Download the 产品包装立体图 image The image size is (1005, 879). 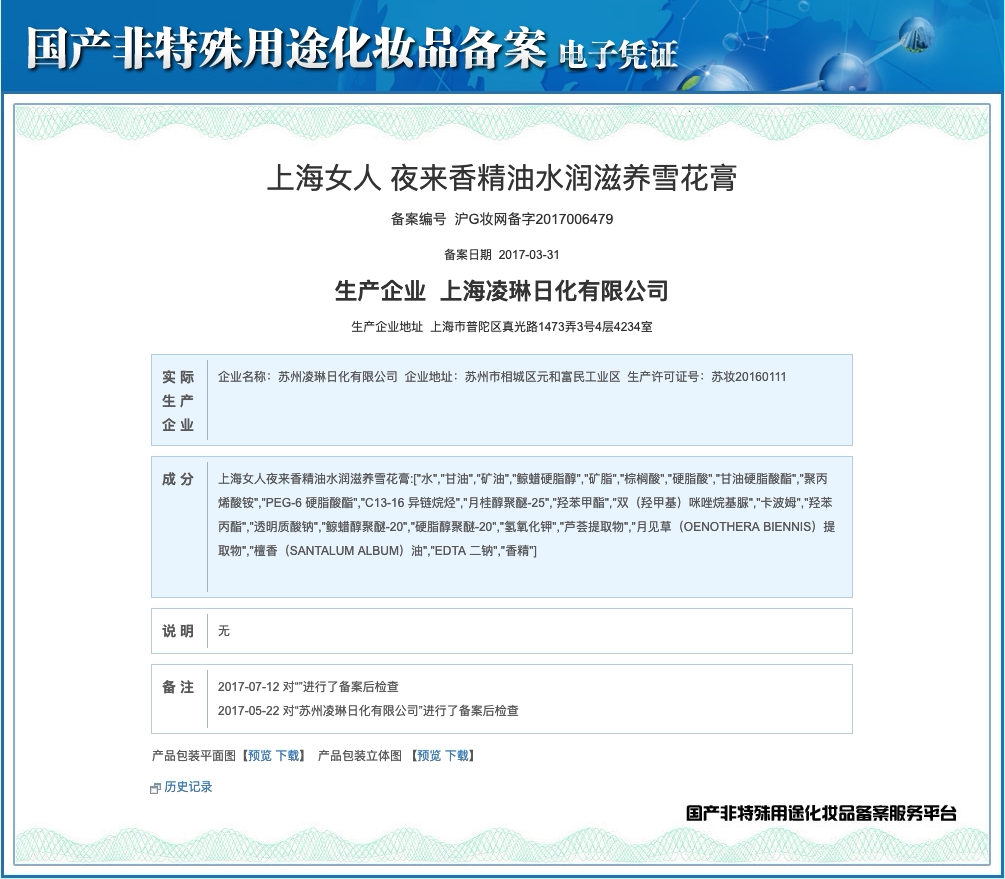point(457,755)
